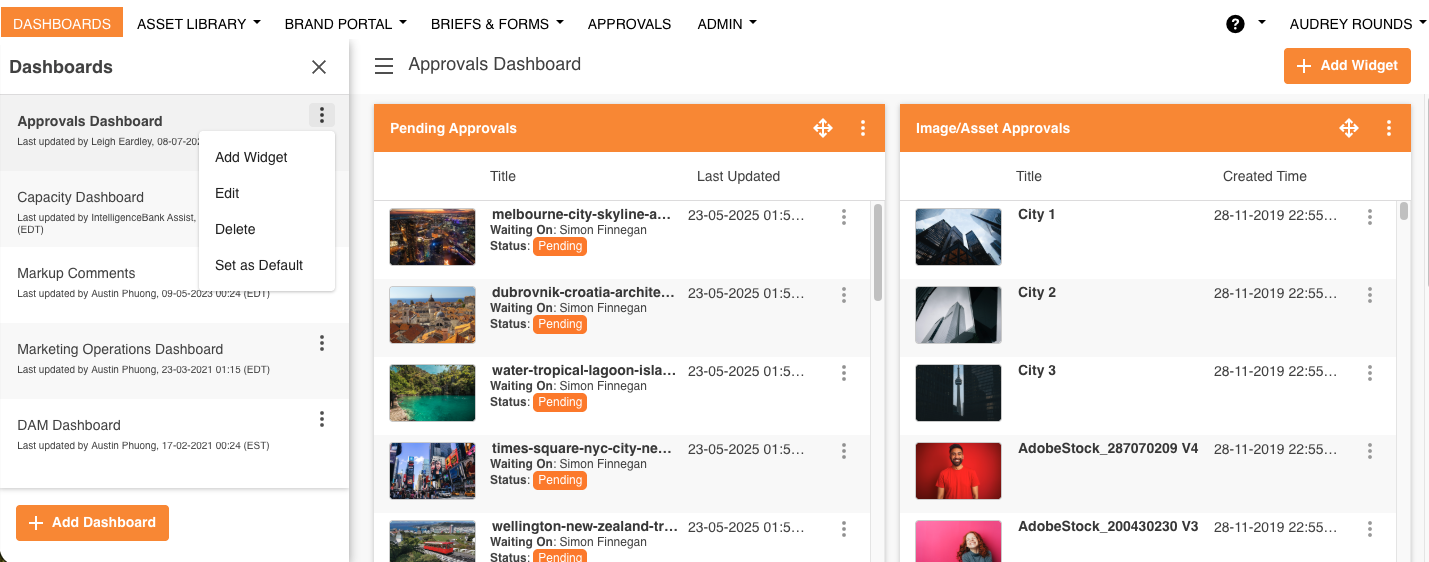
Task: Click the AdobeStock_200430230 V3 title text
Action: [1107, 526]
